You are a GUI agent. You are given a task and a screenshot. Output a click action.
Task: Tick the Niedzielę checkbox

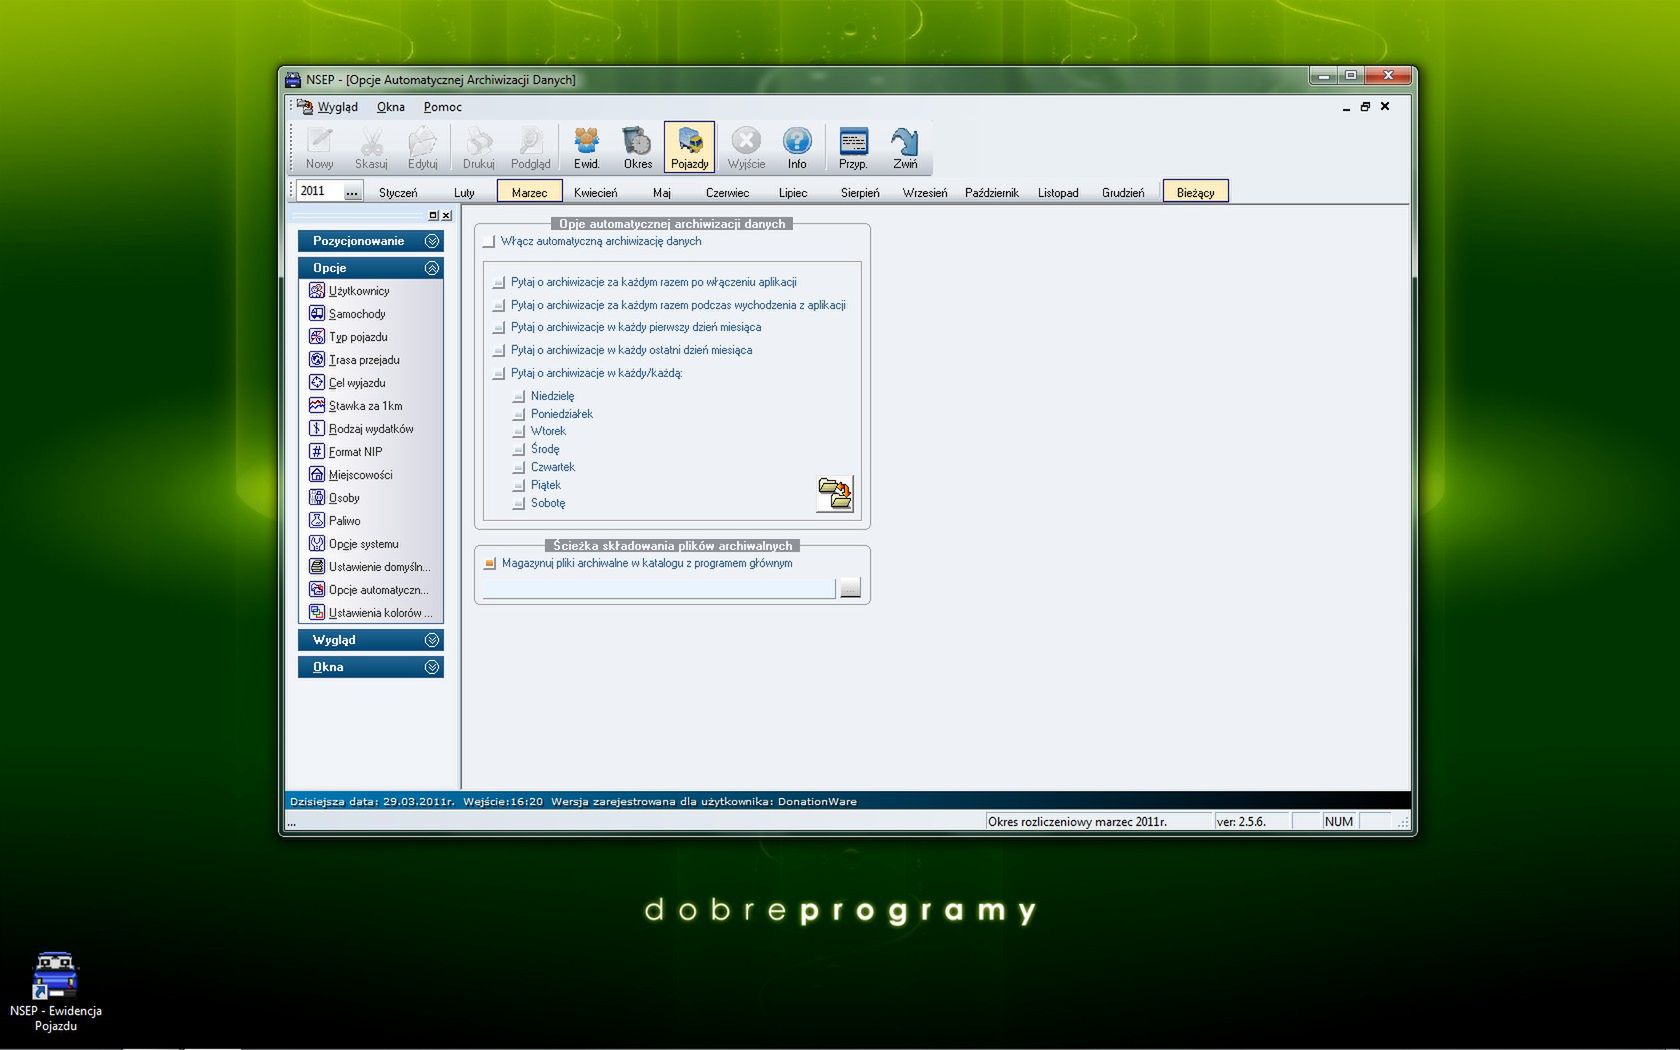(519, 397)
